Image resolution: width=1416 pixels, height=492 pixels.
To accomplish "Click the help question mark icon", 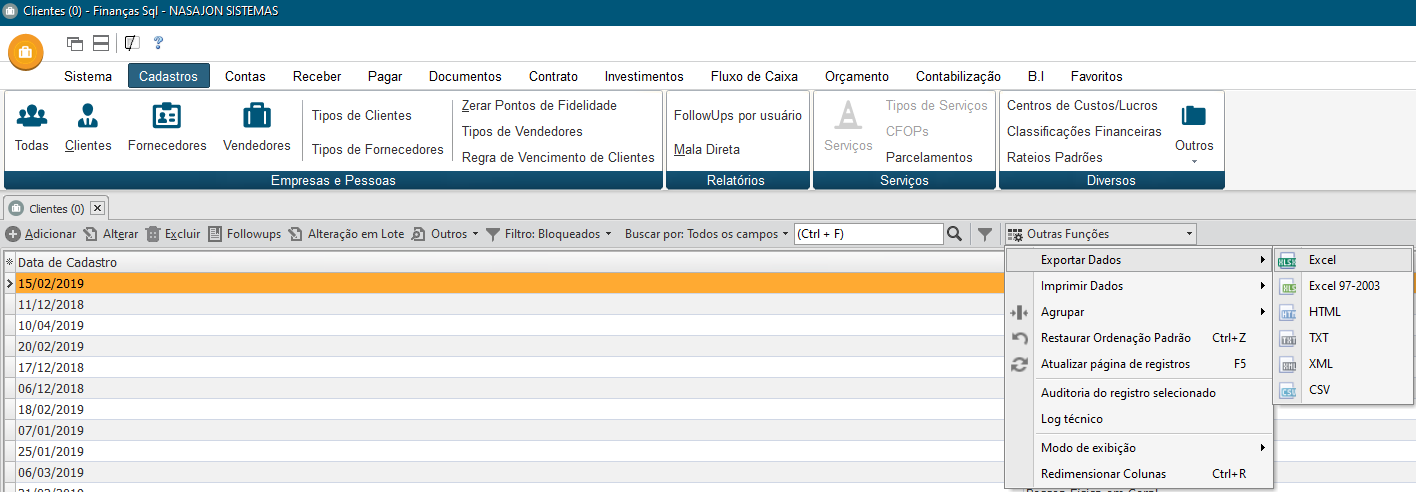I will [158, 43].
